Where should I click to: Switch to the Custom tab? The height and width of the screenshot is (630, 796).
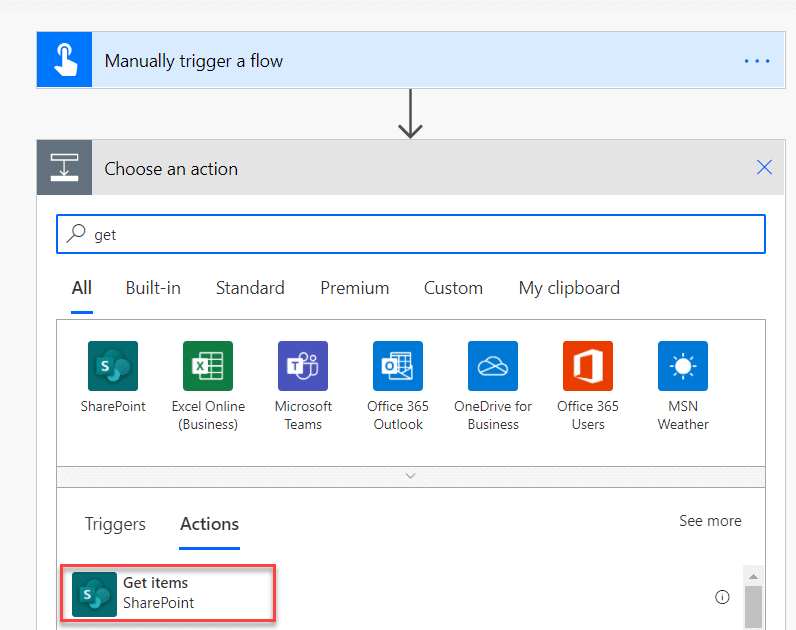(x=453, y=288)
